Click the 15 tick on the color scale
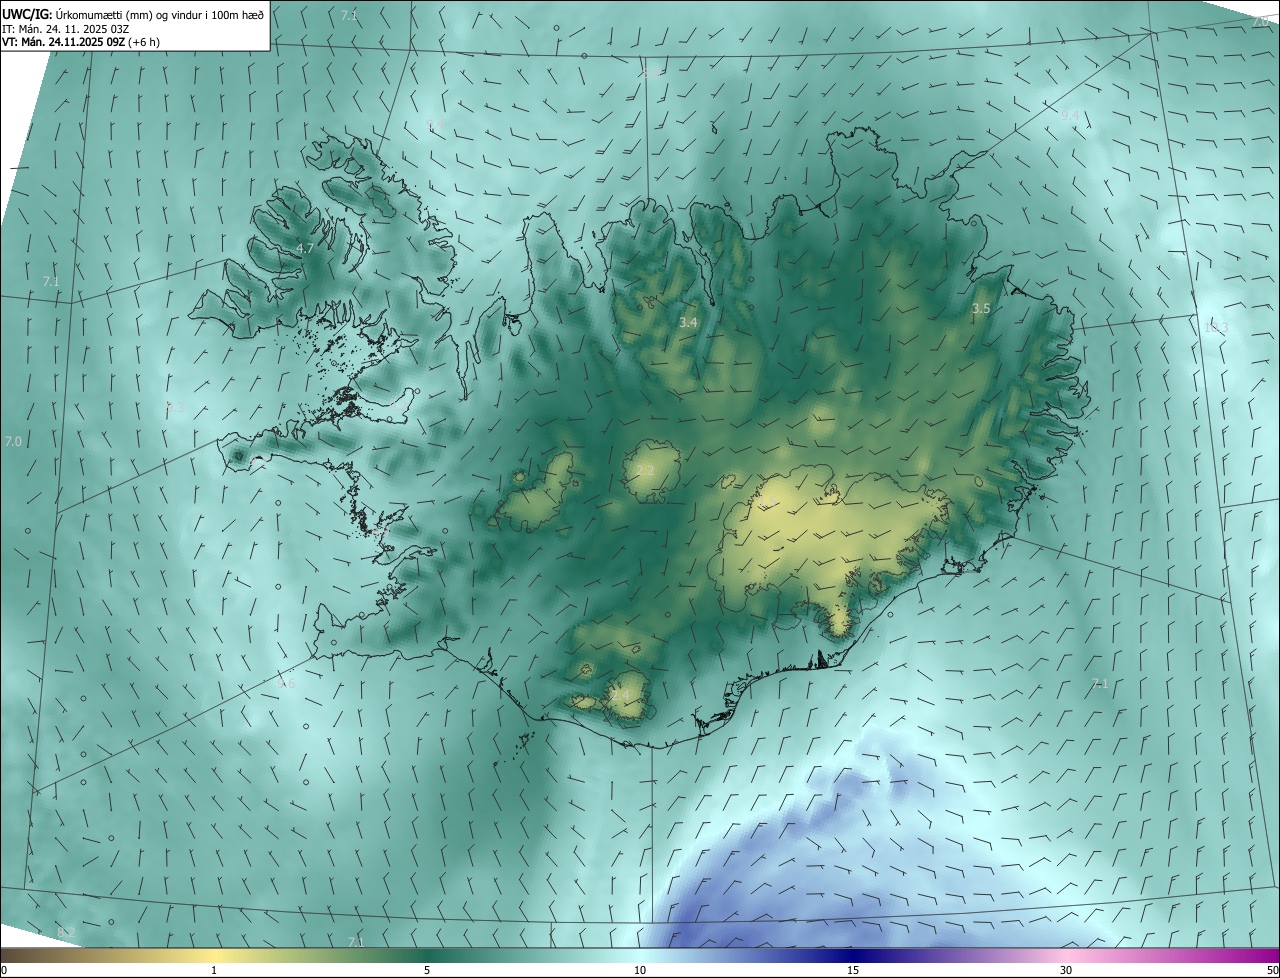This screenshot has height=978, width=1280. click(853, 970)
